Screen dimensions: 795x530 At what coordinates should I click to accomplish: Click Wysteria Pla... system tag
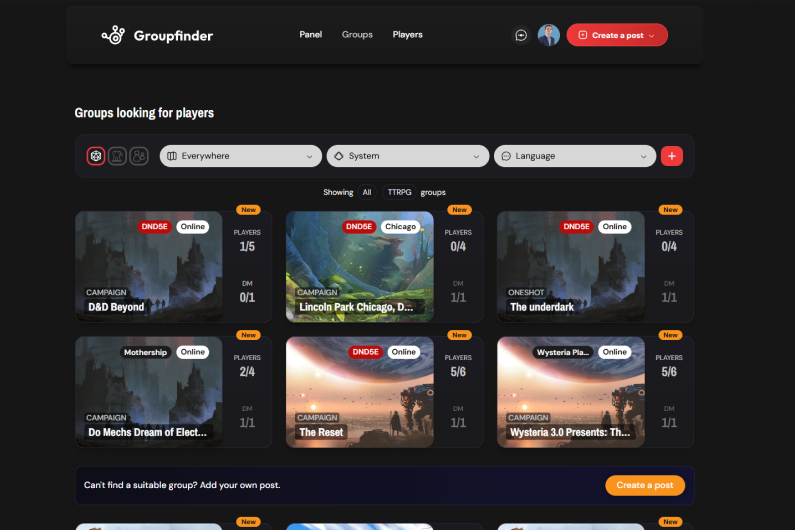click(x=563, y=352)
